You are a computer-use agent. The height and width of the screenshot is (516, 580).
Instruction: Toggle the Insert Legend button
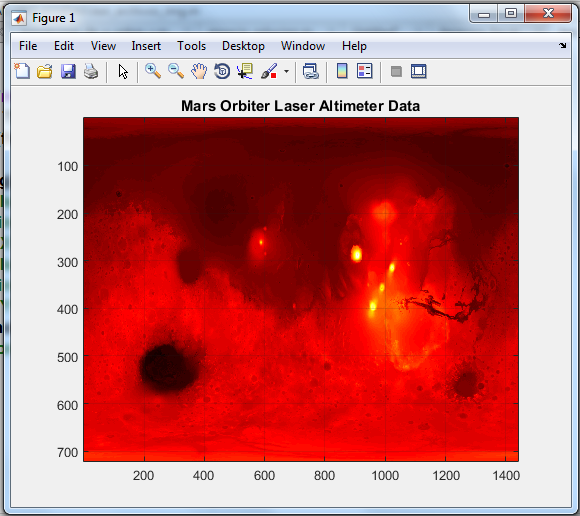(x=364, y=71)
